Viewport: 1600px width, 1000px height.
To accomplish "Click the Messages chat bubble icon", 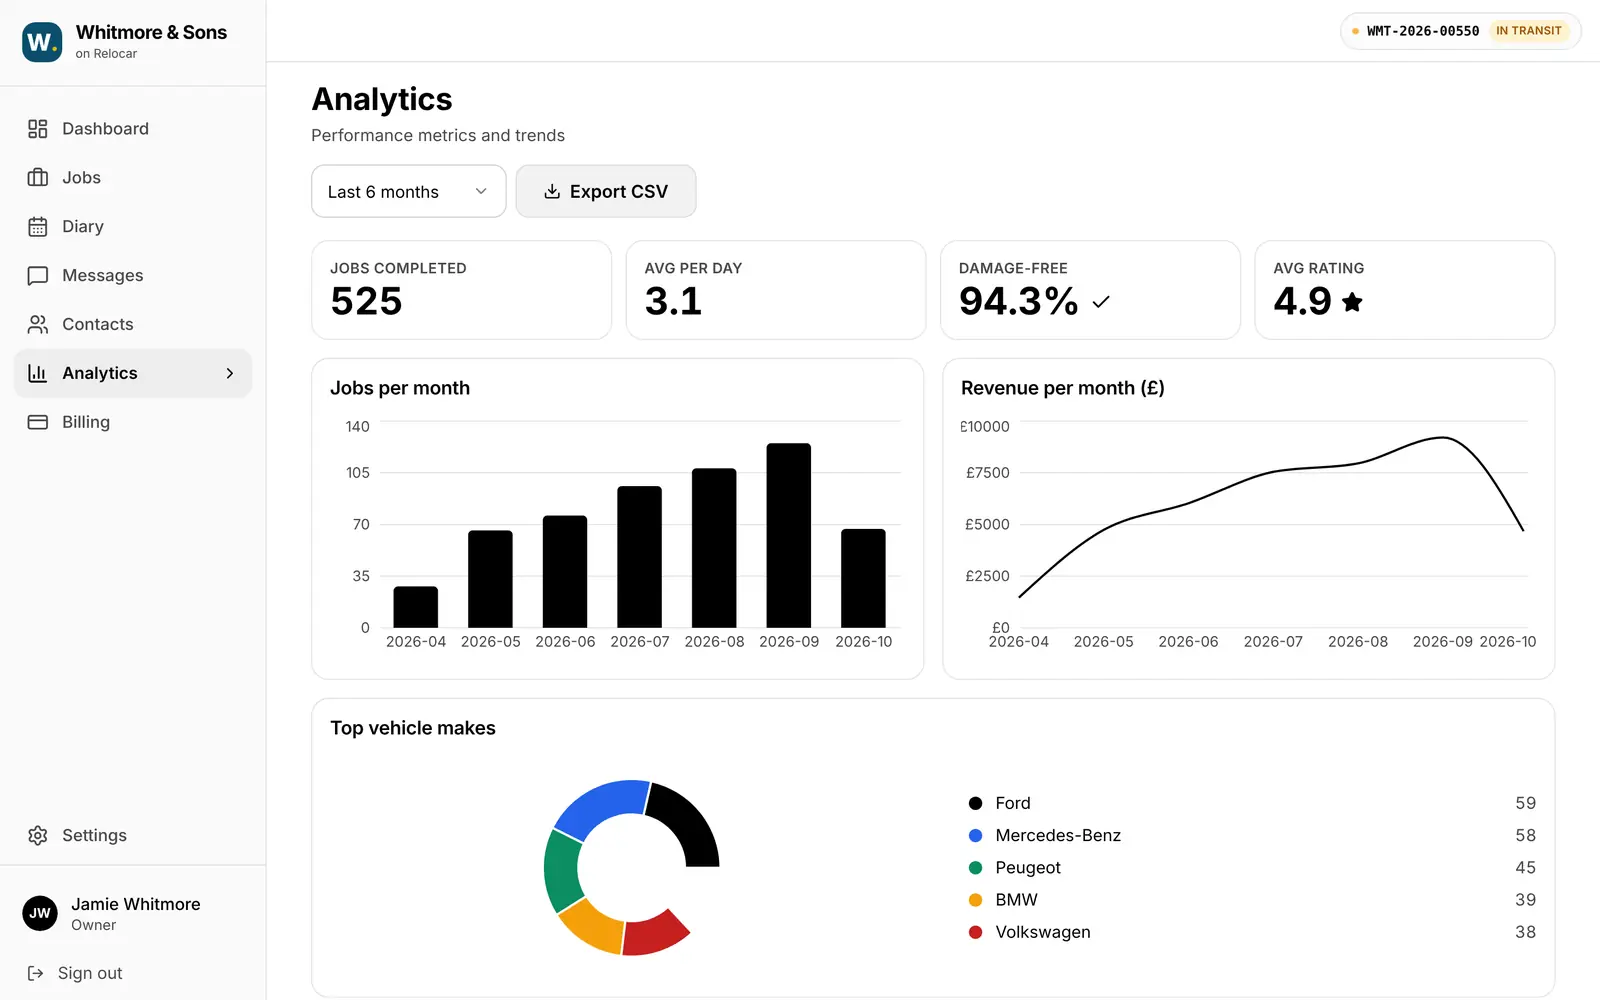I will point(38,276).
